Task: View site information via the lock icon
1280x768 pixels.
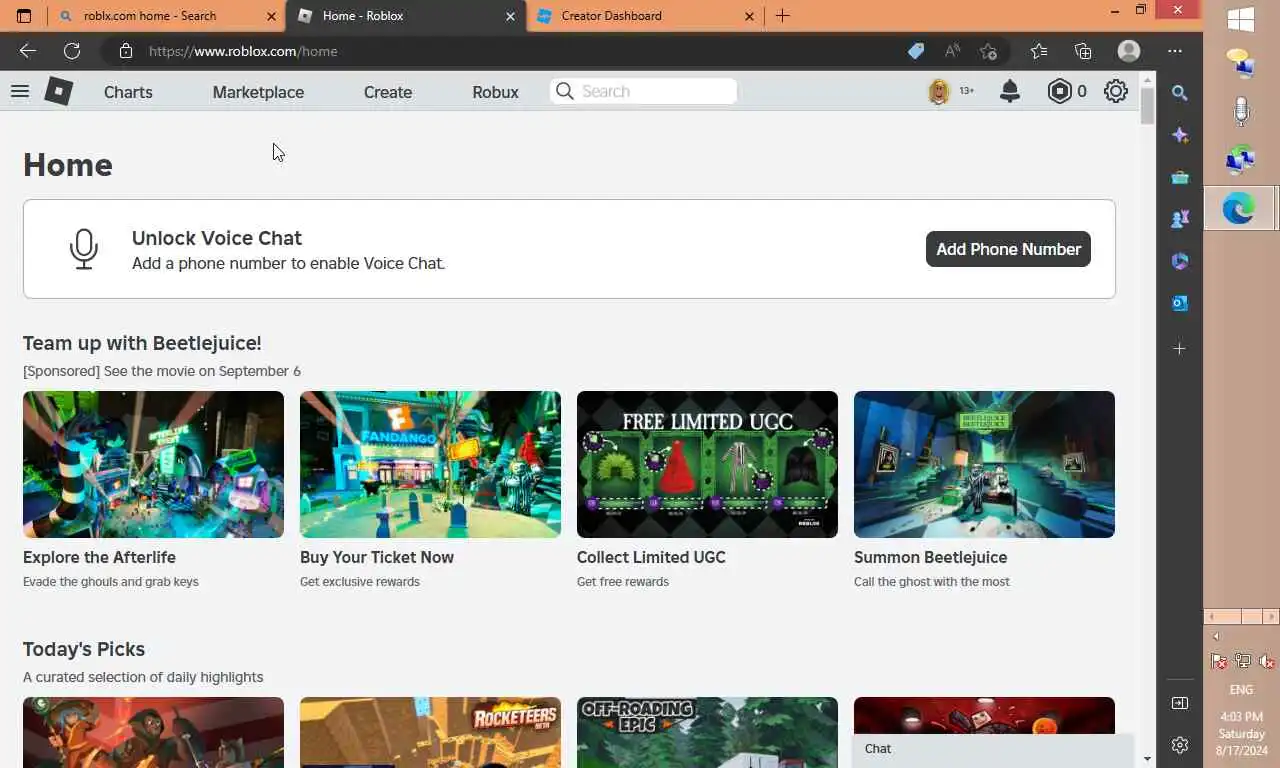Action: point(125,51)
